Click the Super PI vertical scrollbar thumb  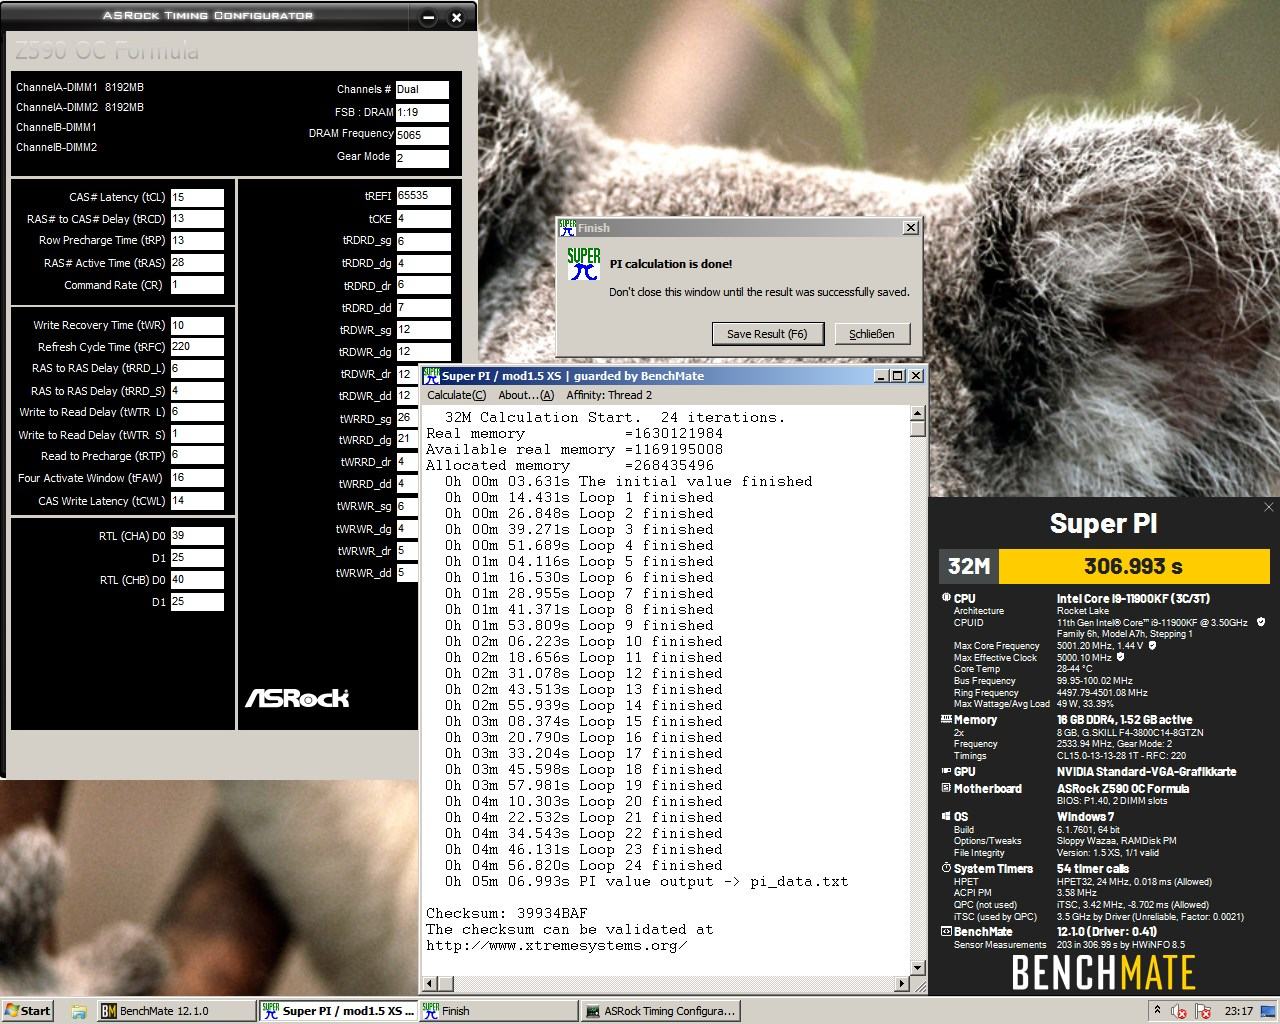918,429
